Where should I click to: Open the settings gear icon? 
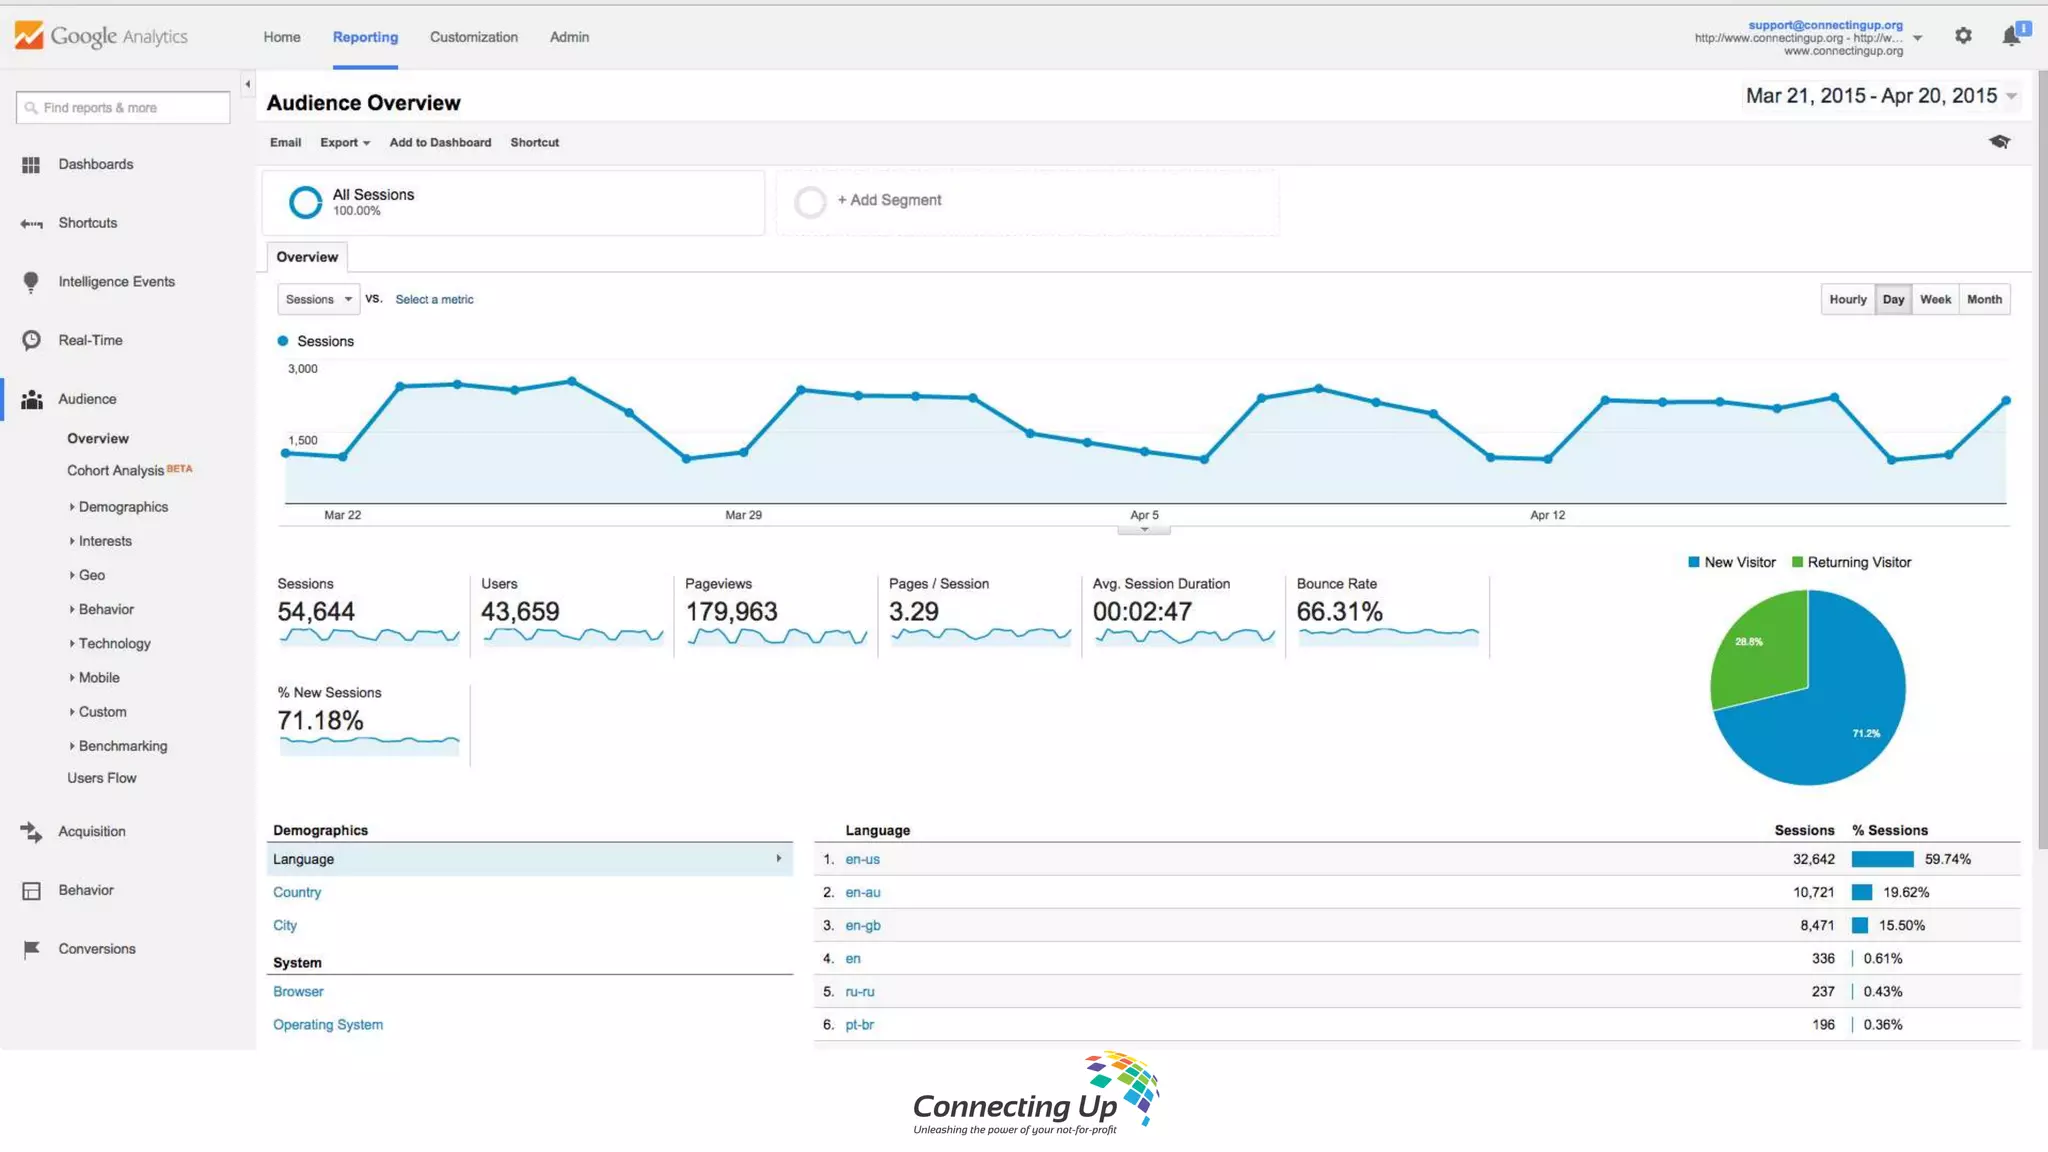pos(1963,36)
